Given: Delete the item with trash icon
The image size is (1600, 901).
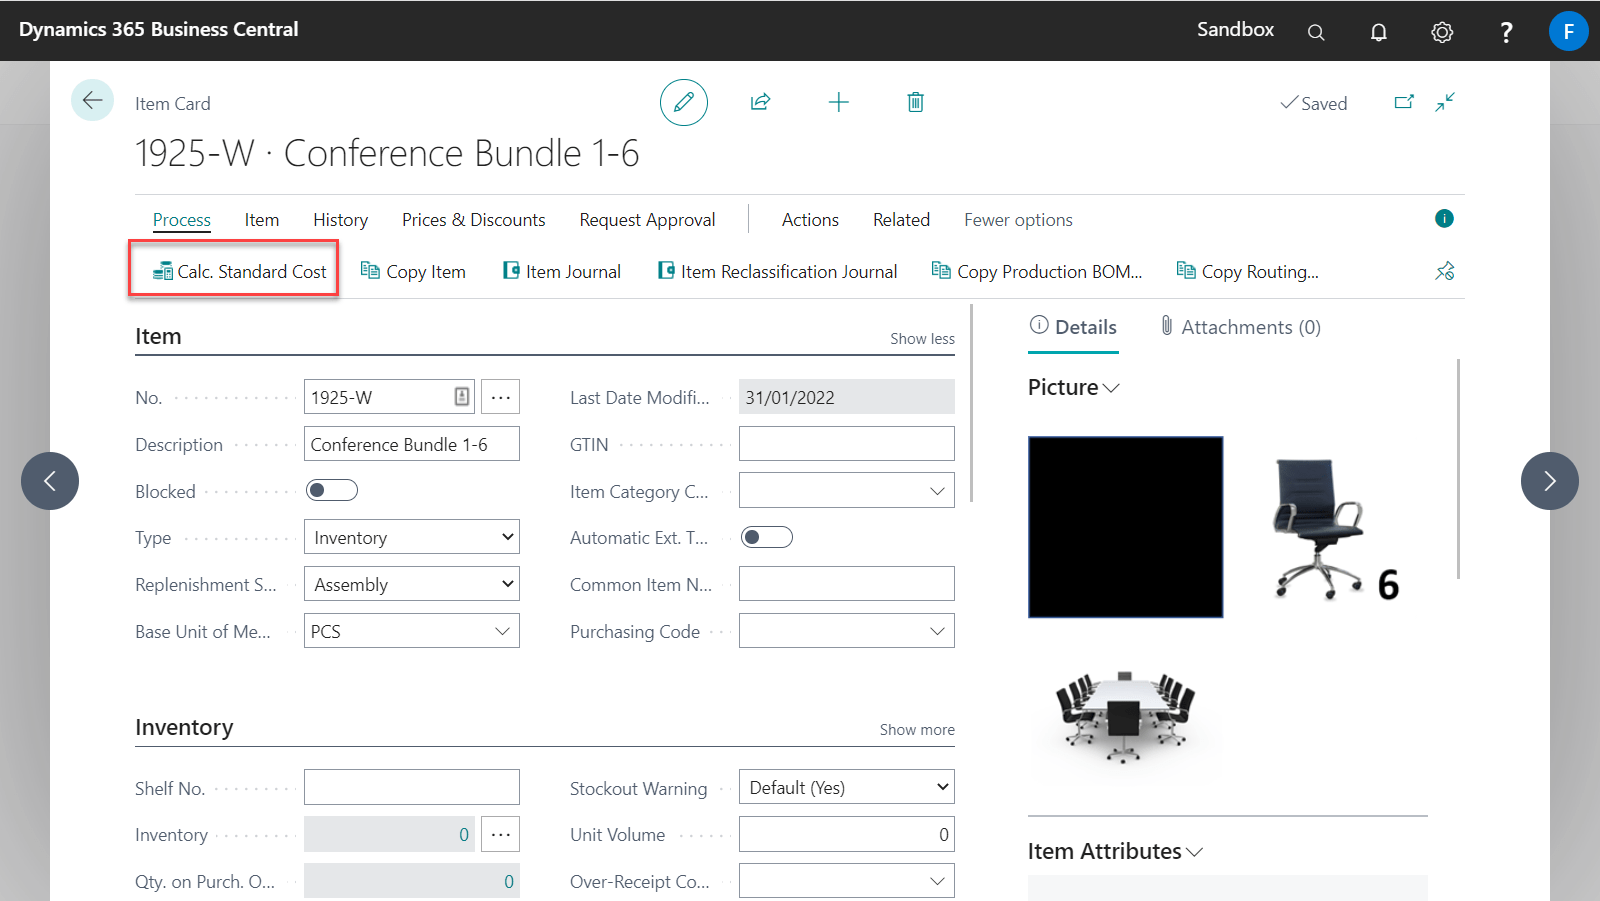Looking at the screenshot, I should [x=915, y=102].
